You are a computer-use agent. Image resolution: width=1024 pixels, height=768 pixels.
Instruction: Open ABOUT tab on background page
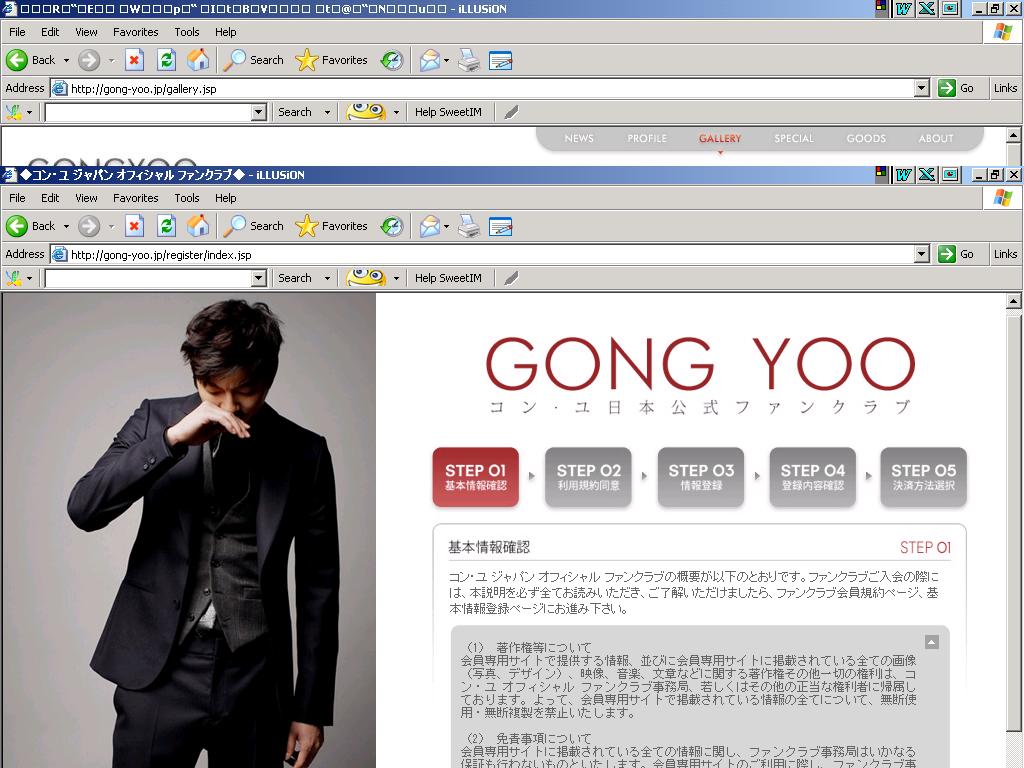pos(936,138)
